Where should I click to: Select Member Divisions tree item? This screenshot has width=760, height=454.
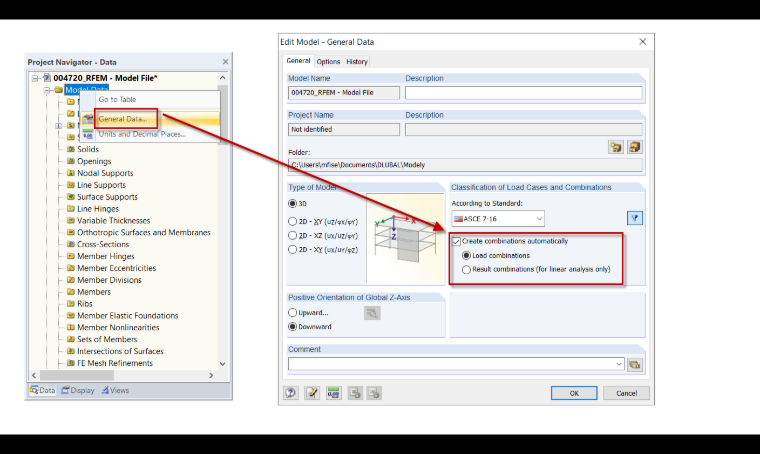109,280
